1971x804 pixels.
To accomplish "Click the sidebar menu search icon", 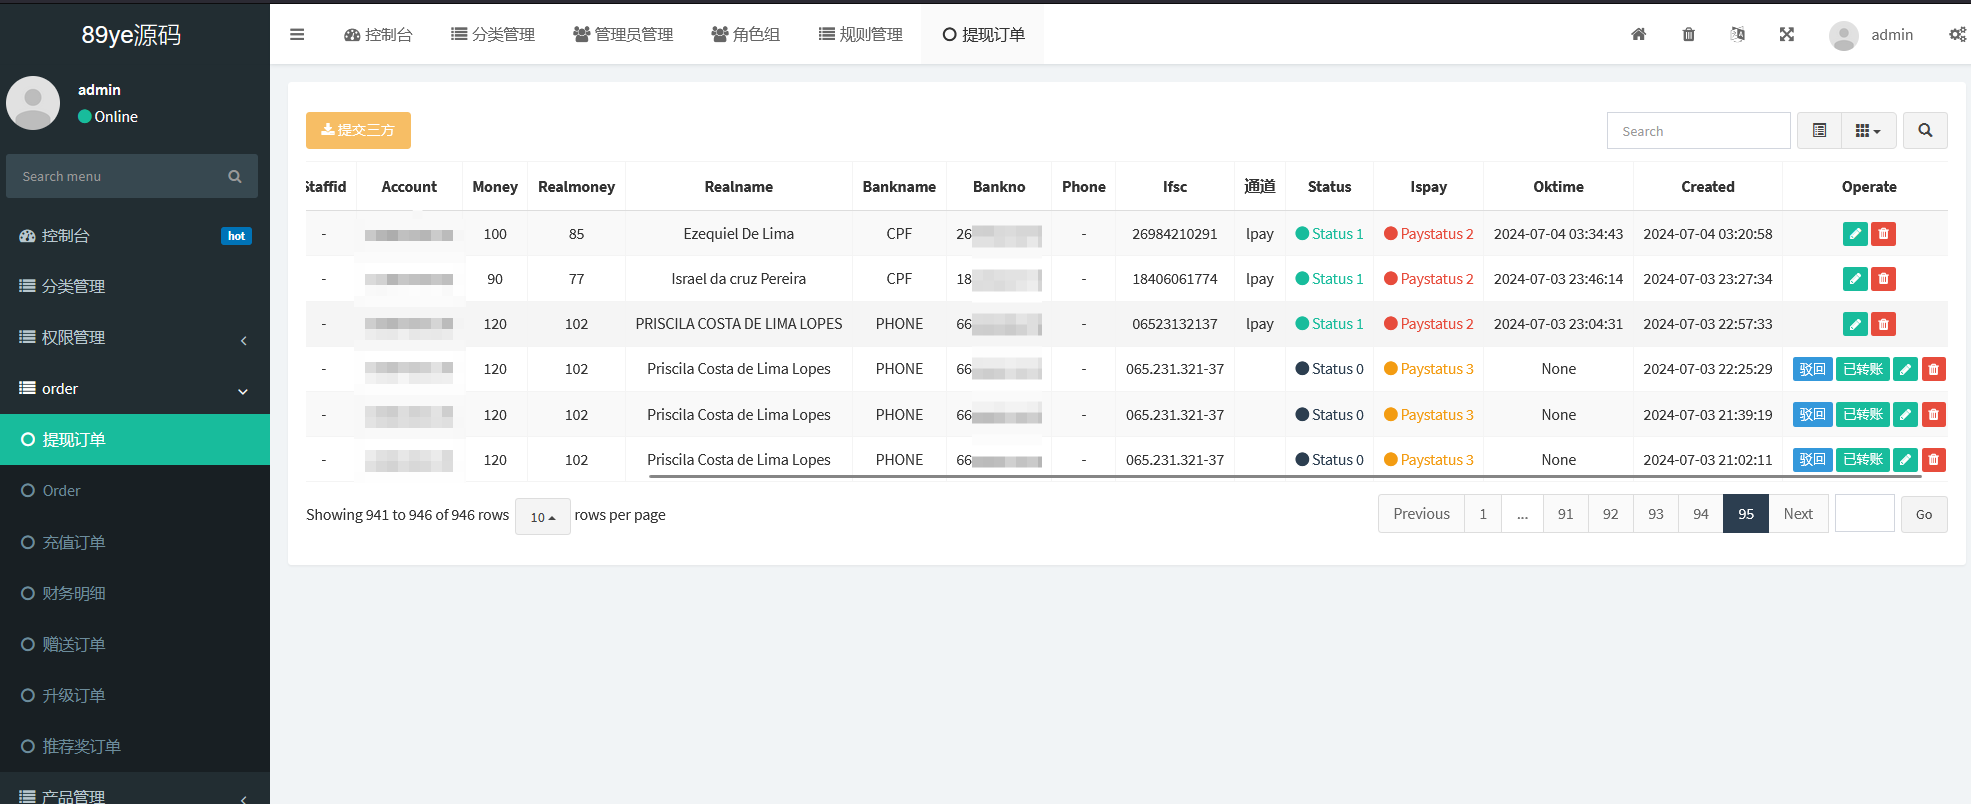I will [235, 176].
